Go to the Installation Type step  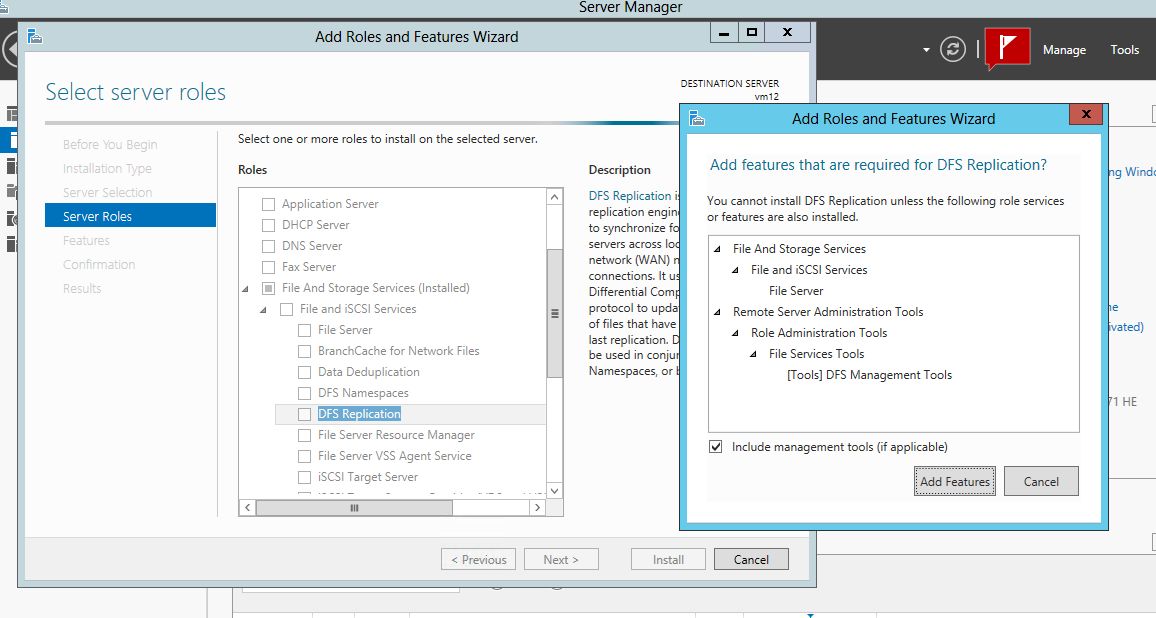click(107, 169)
